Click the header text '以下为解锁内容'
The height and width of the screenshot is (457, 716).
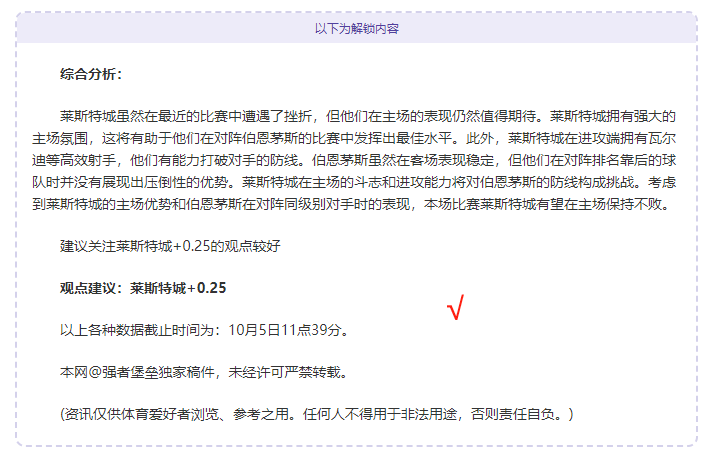tap(357, 29)
